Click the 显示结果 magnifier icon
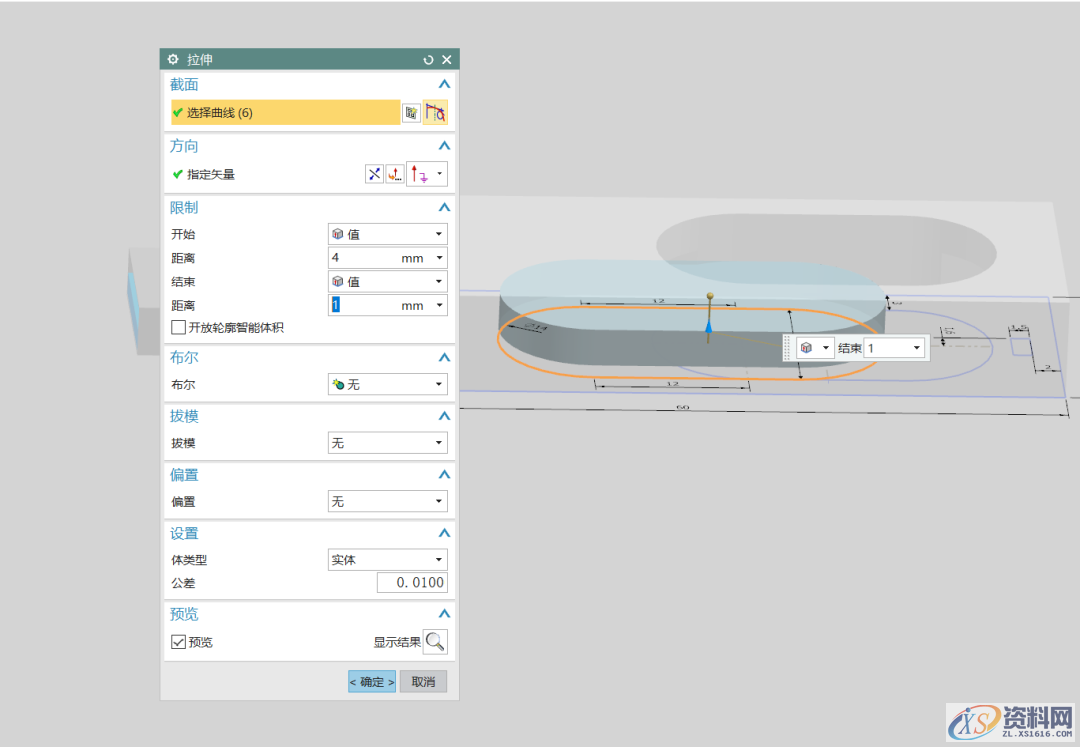1080x747 pixels. [435, 641]
